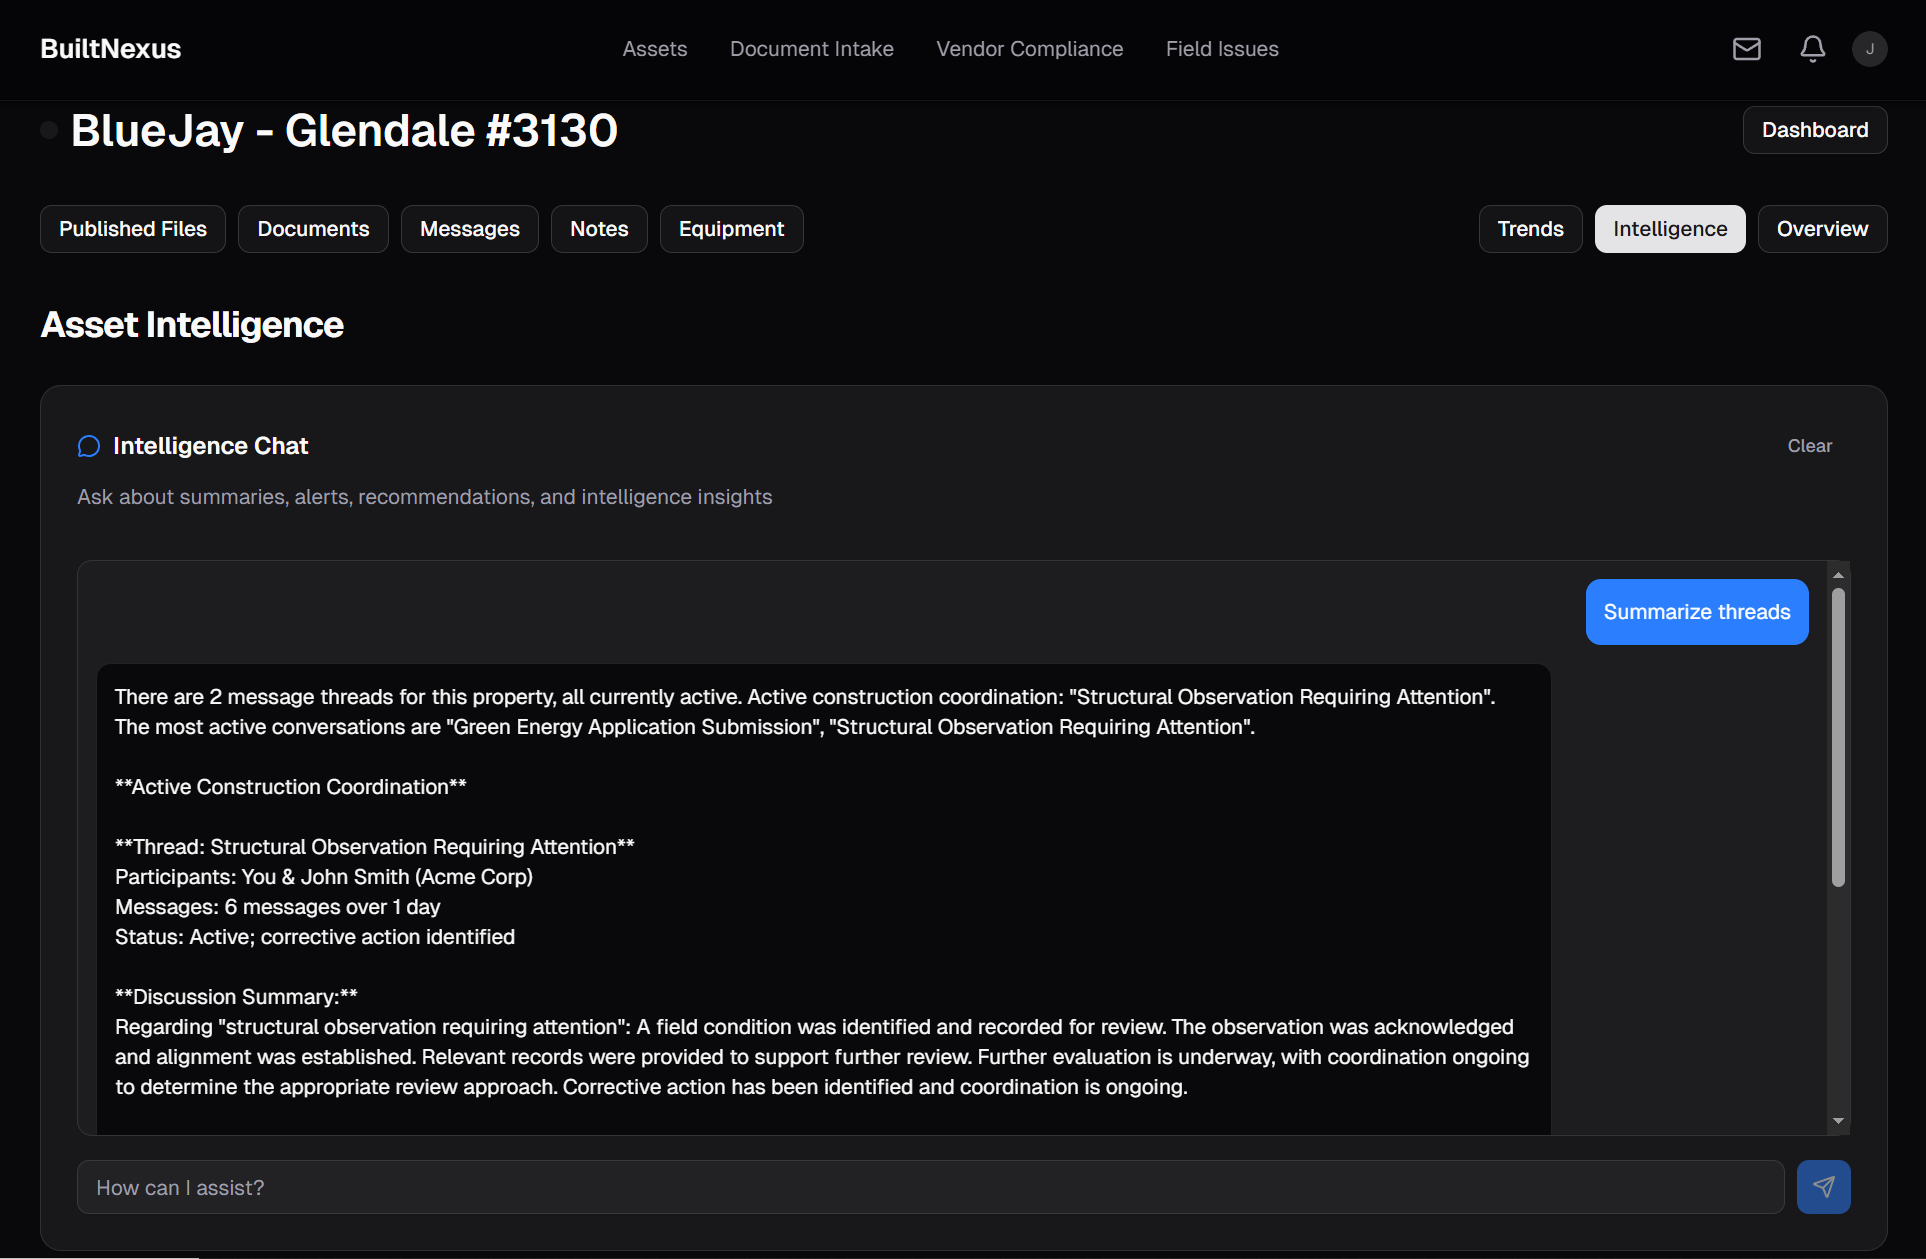Viewport: 1926px width, 1259px height.
Task: Open Document Intake from the navigation
Action: (812, 48)
